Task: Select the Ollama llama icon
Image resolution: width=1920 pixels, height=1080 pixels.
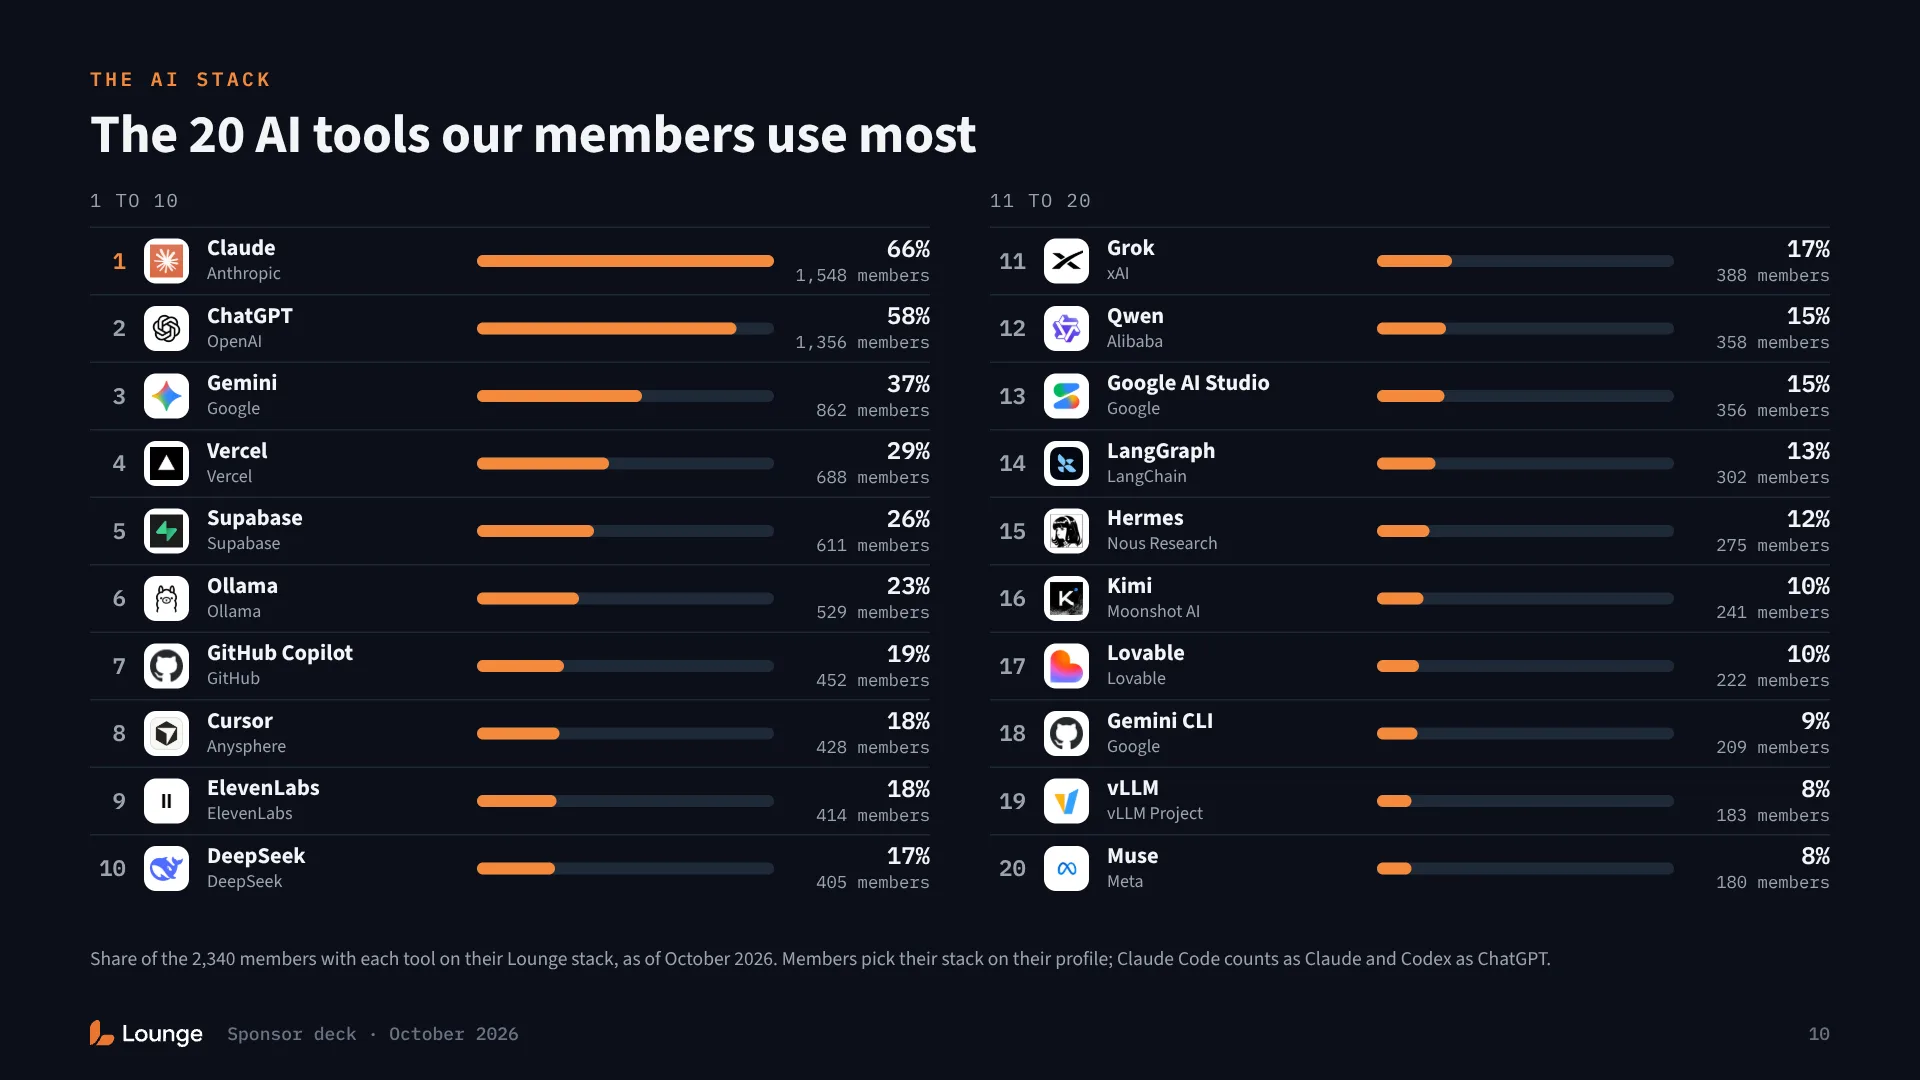Action: coord(166,598)
